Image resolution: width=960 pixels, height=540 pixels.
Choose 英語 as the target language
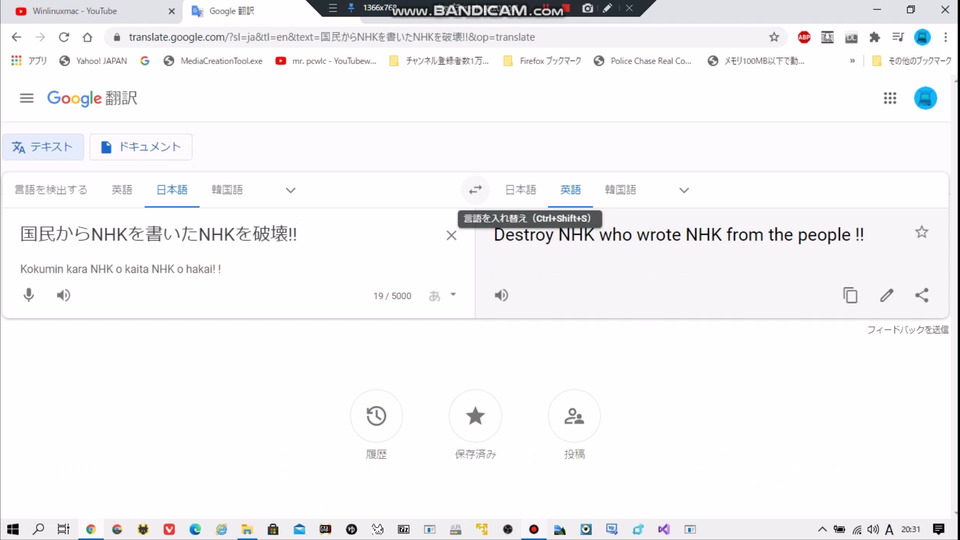pos(571,190)
